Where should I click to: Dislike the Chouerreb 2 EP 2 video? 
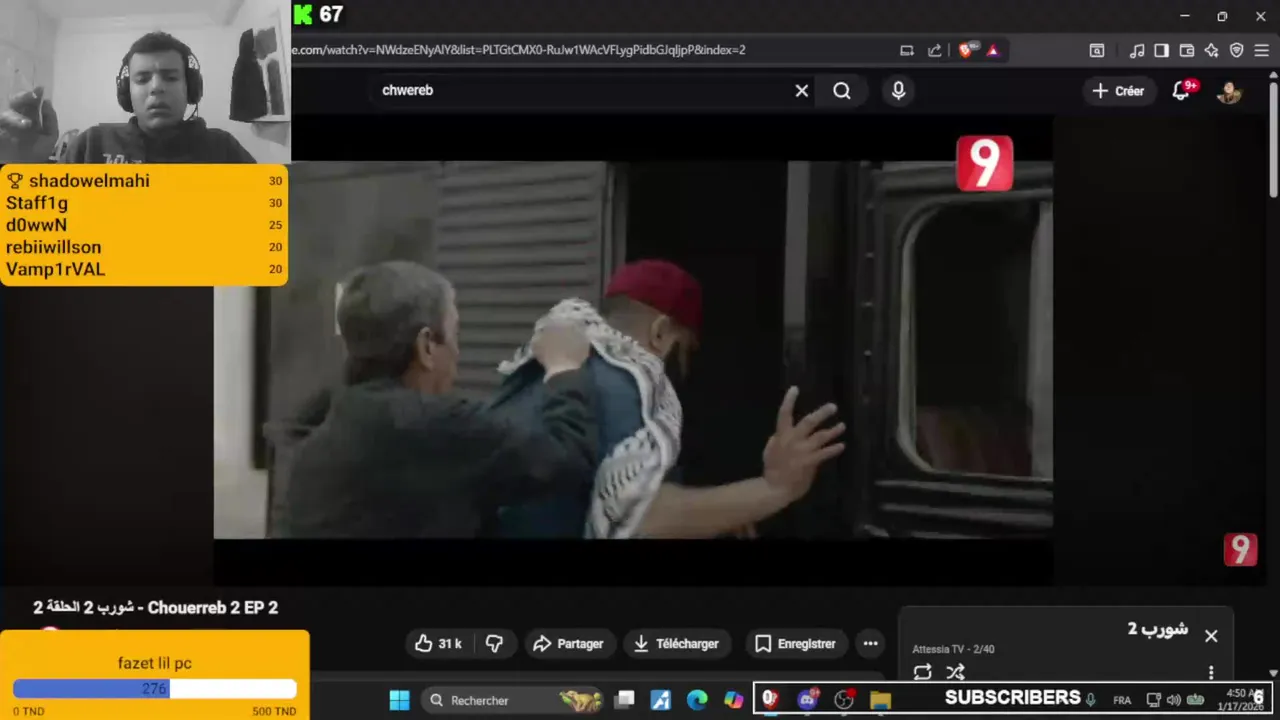[x=494, y=644]
